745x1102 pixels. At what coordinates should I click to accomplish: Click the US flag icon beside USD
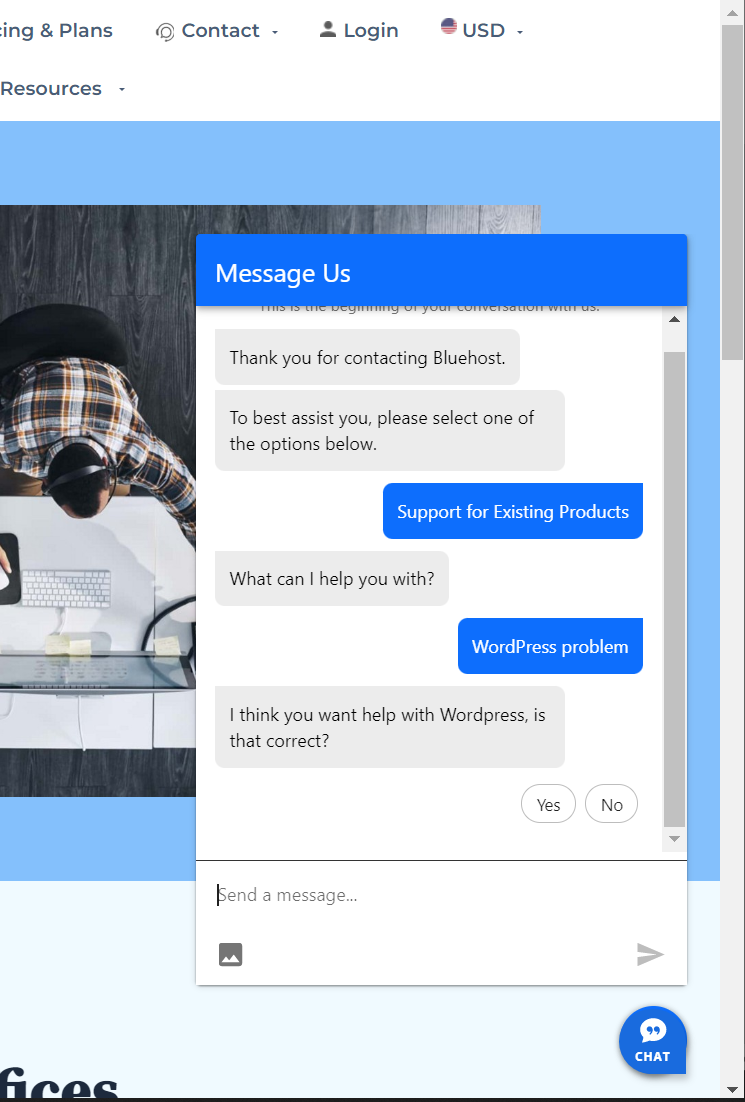448,27
